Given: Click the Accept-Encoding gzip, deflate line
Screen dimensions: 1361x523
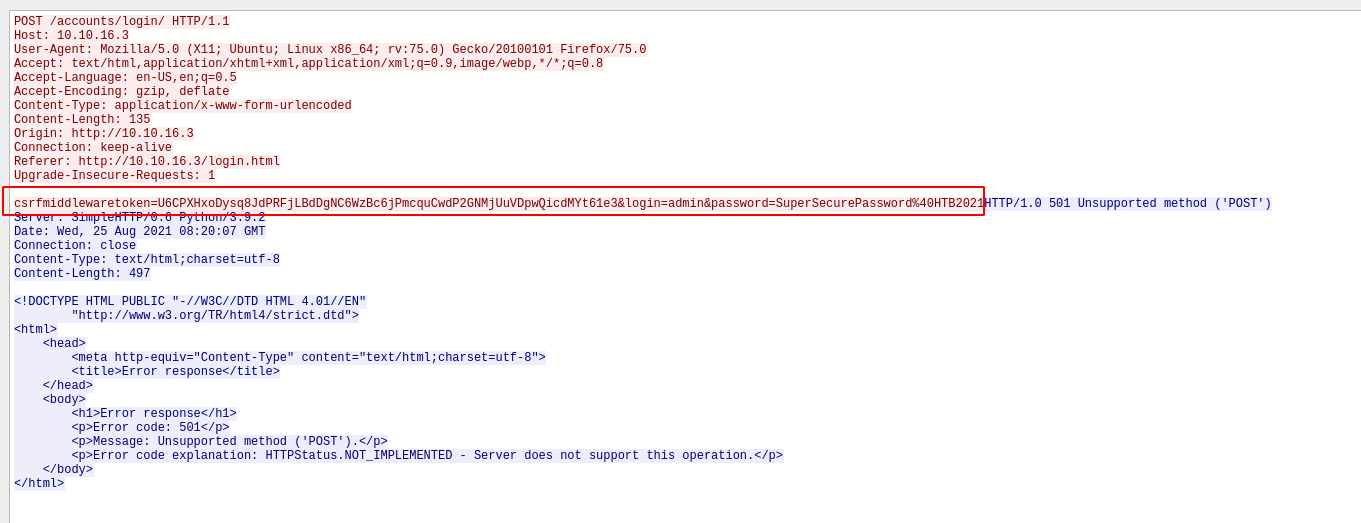Looking at the screenshot, I should 121,92.
